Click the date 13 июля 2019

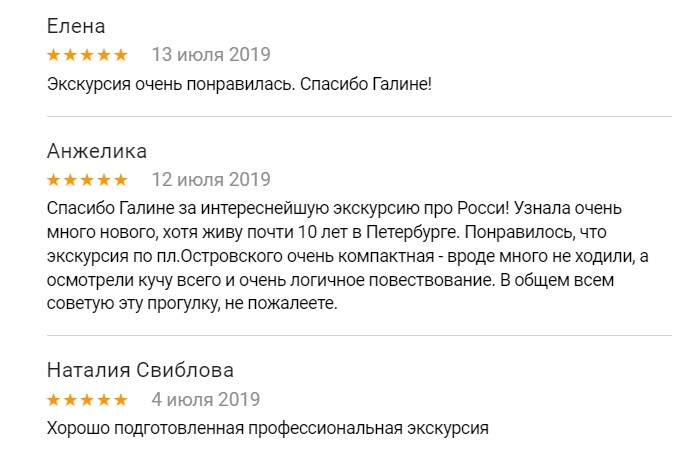pos(210,54)
